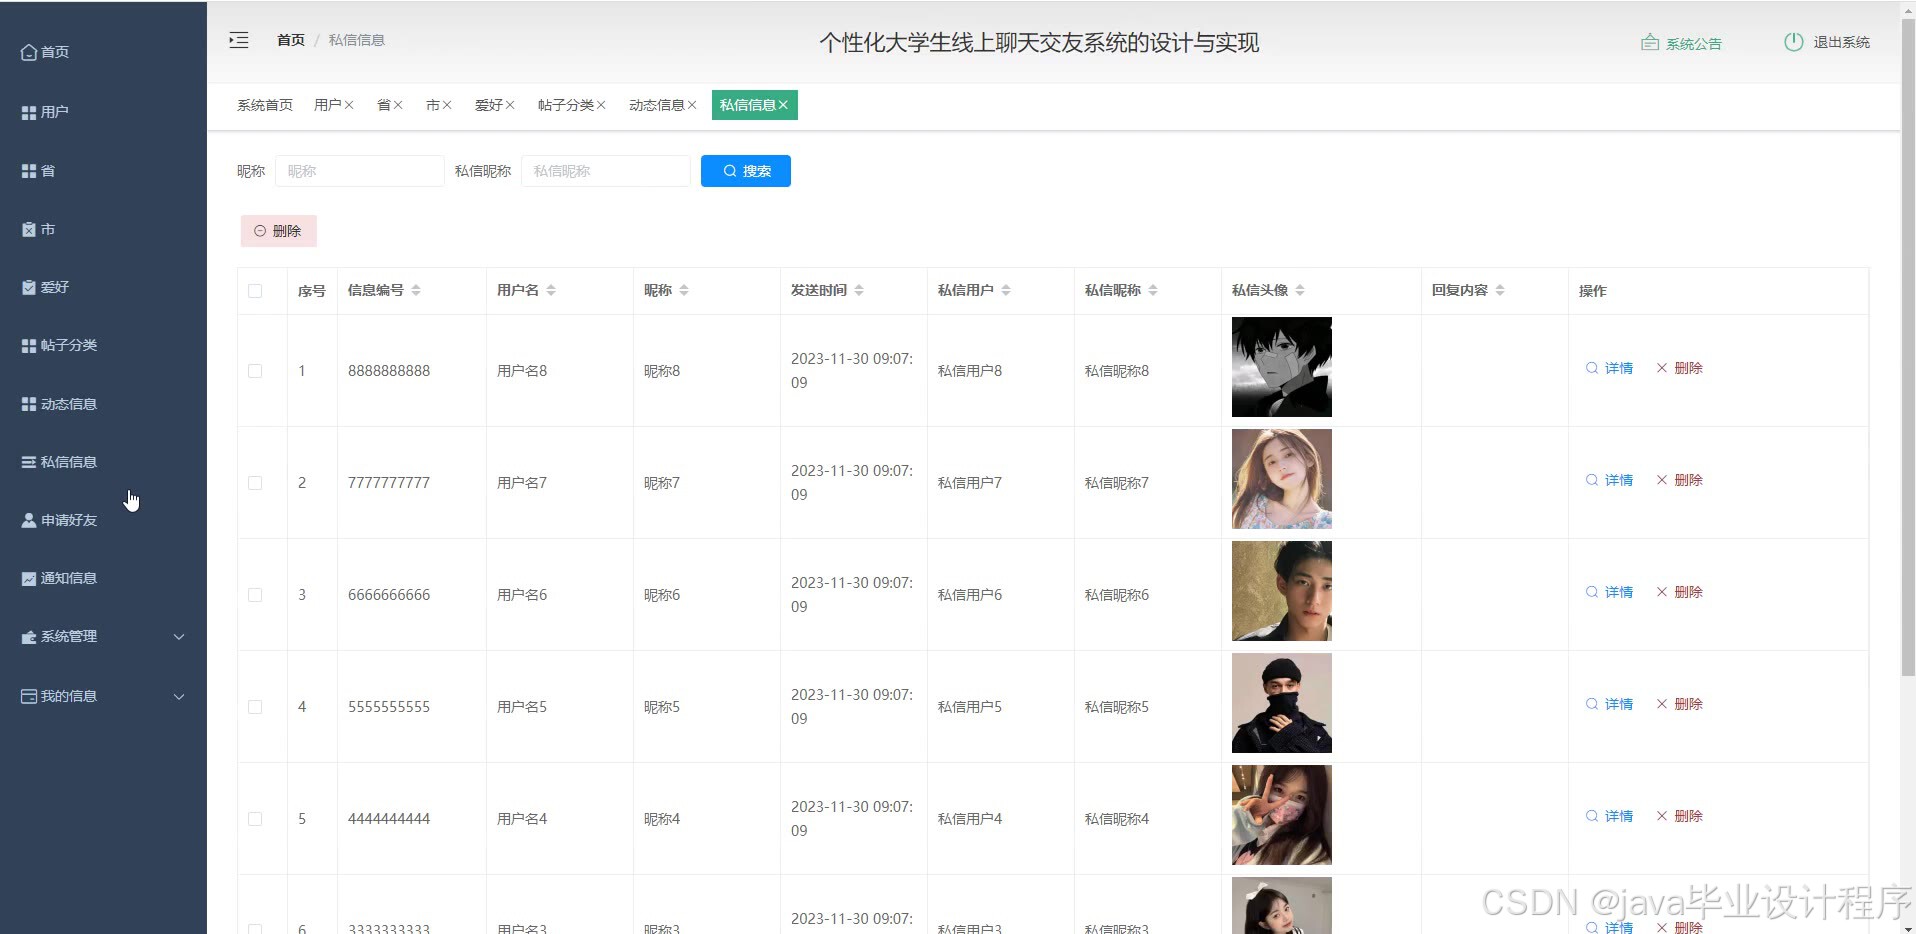This screenshot has height=934, width=1916.
Task: Open 系统公告 at the top right
Action: point(1681,43)
